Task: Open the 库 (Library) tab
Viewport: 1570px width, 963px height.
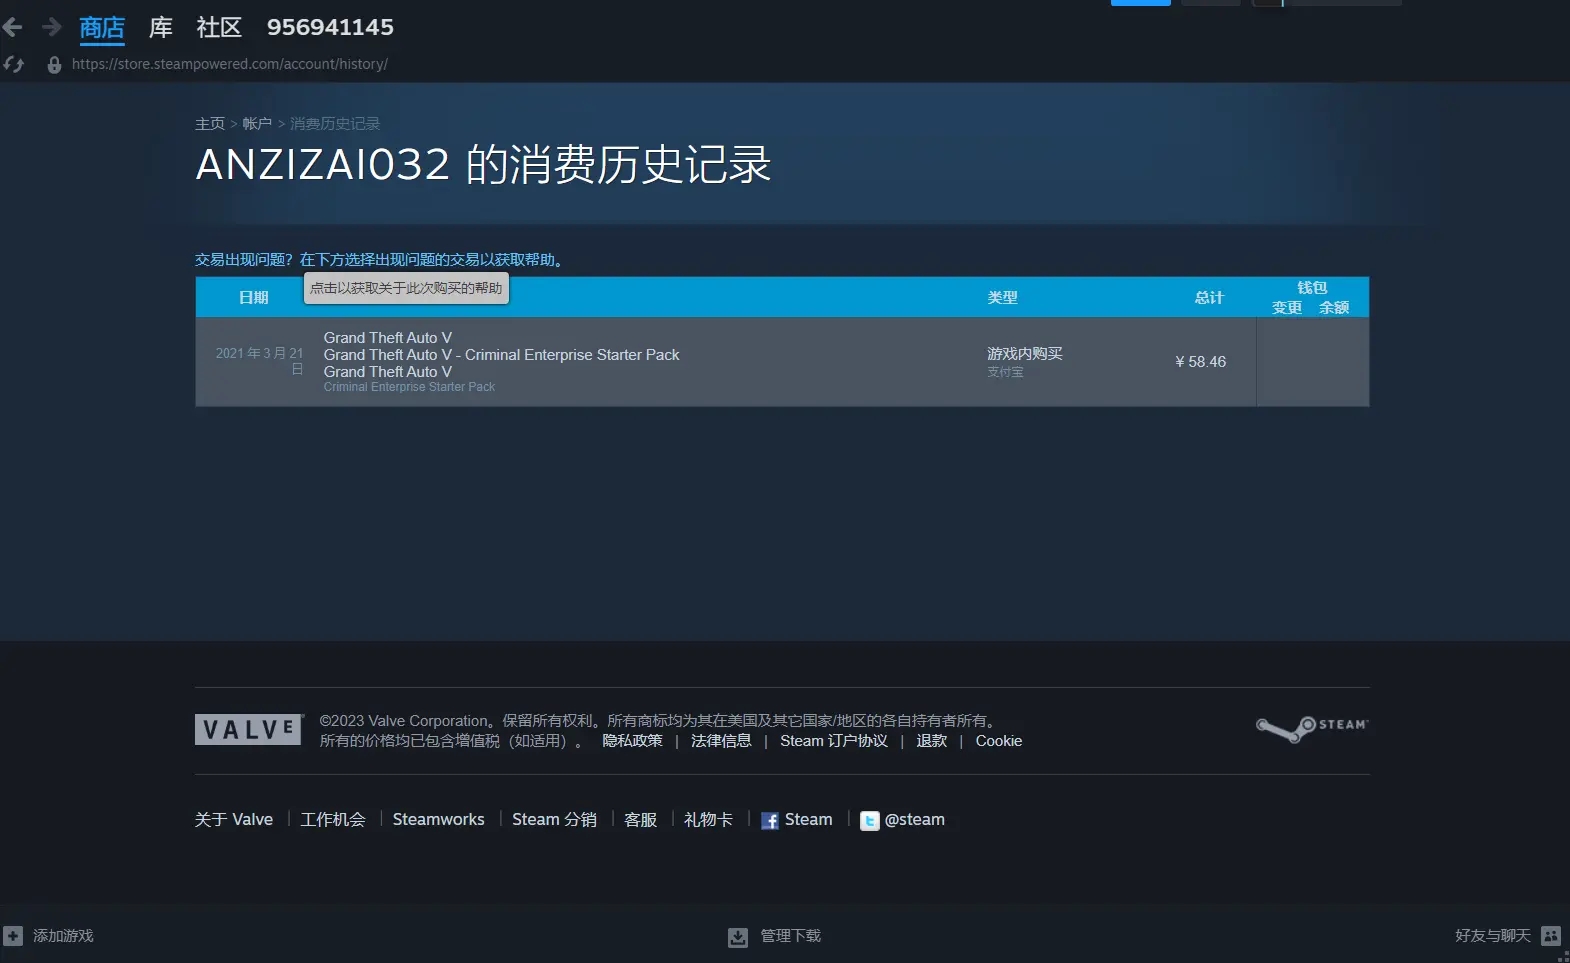Action: [161, 28]
